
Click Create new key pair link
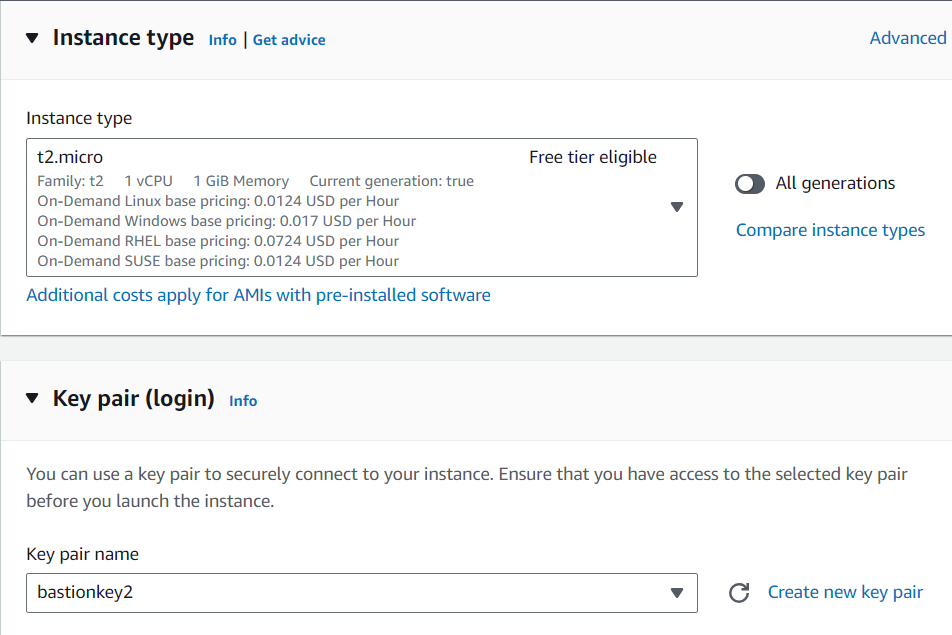(845, 592)
